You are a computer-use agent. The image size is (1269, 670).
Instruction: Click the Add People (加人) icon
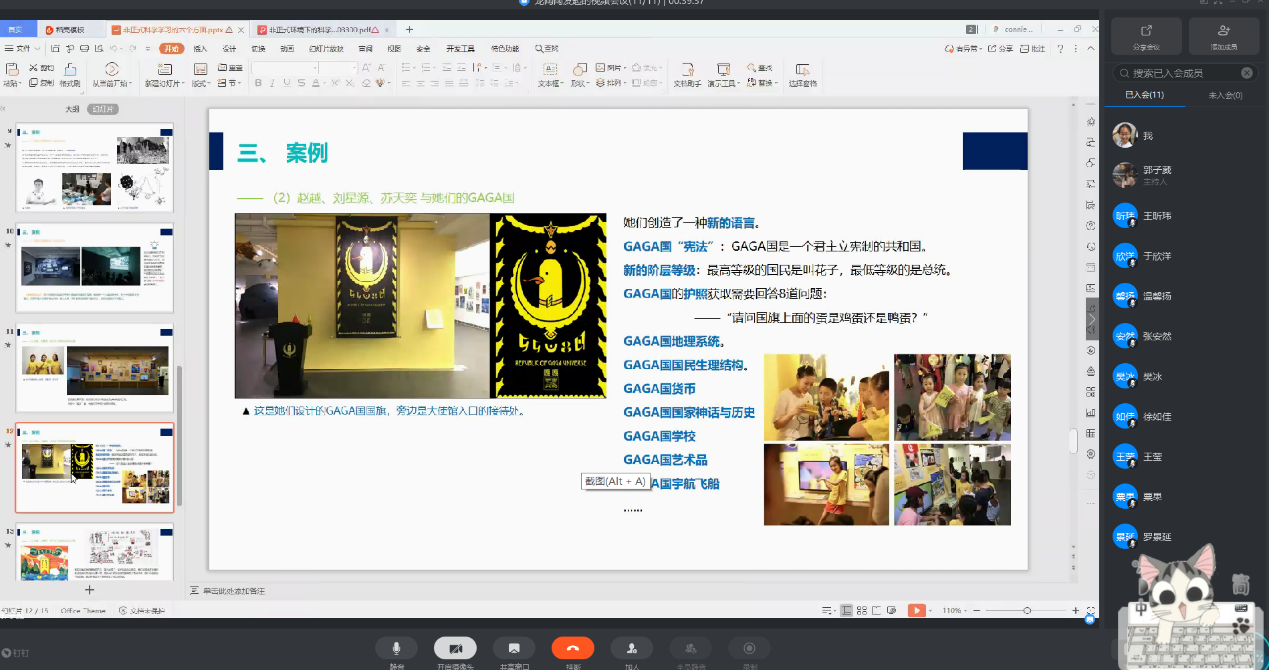point(631,648)
